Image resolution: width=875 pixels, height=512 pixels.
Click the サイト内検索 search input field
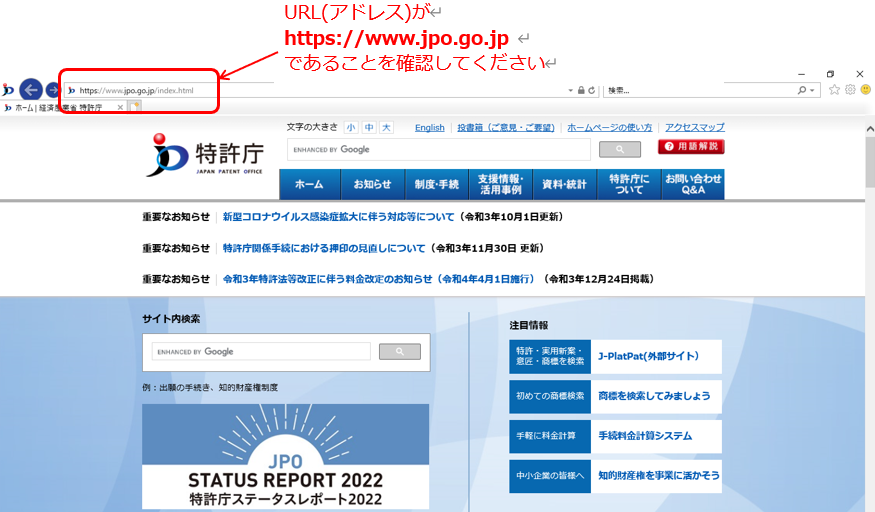(x=262, y=352)
